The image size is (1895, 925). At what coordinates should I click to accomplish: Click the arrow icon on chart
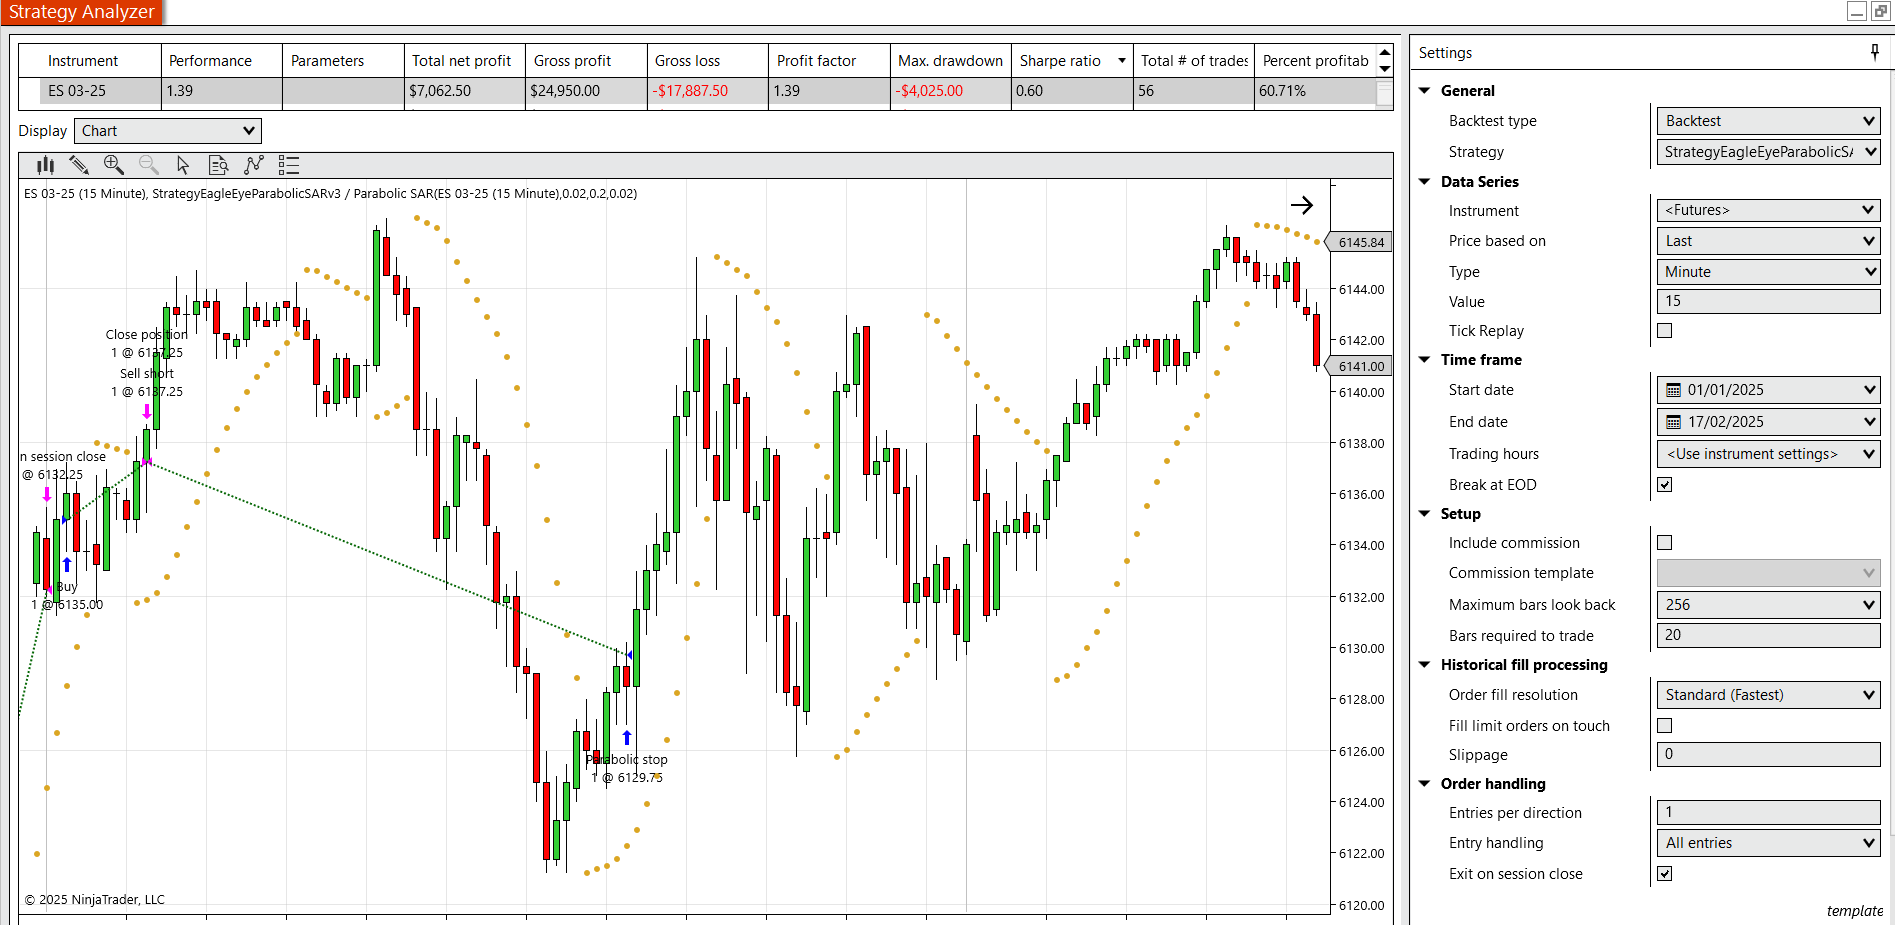(x=1301, y=205)
